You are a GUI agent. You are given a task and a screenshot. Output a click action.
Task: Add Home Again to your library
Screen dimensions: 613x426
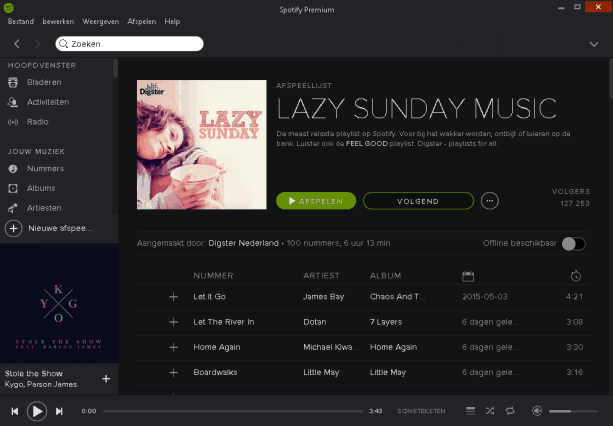pyautogui.click(x=174, y=347)
